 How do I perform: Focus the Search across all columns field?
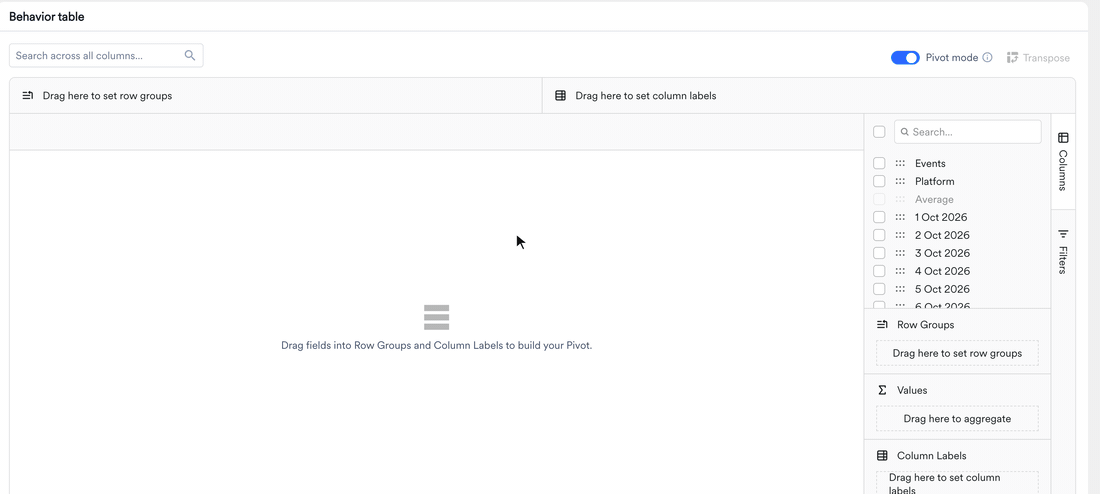click(106, 55)
